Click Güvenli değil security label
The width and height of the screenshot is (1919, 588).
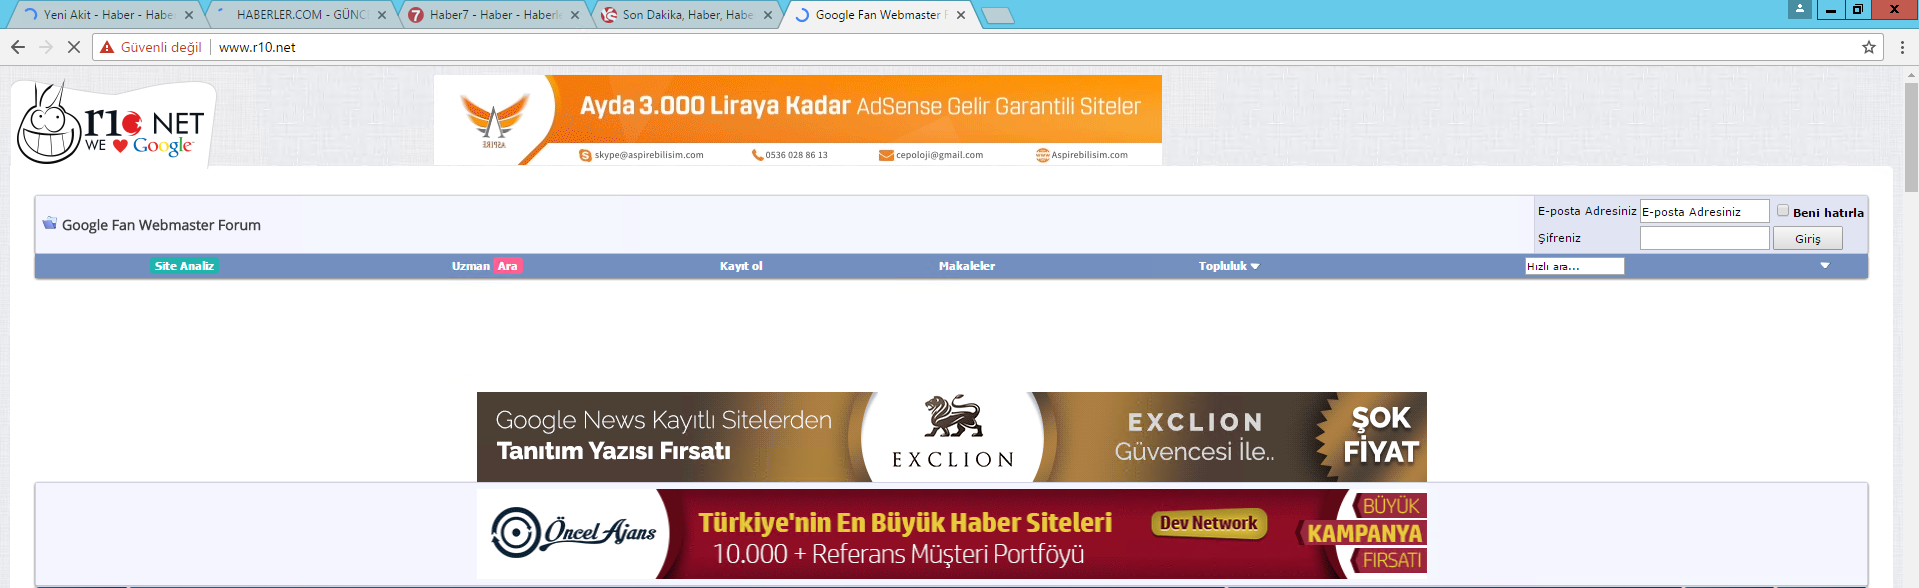click(x=161, y=47)
